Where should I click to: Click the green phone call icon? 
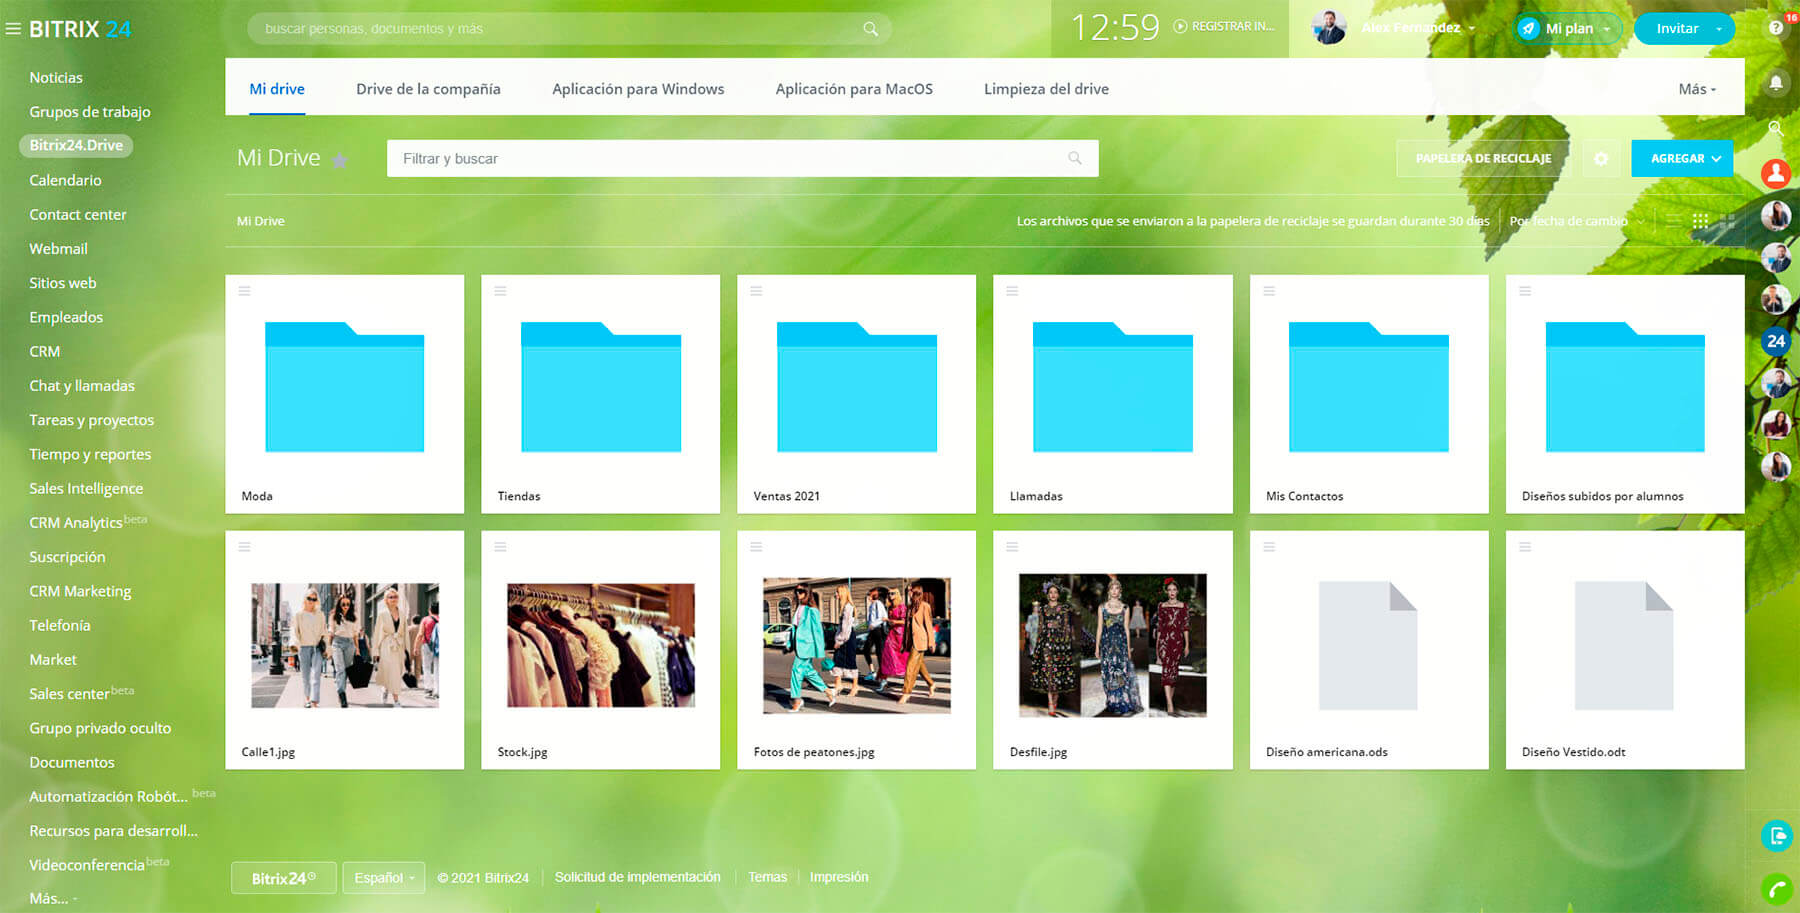(1776, 888)
